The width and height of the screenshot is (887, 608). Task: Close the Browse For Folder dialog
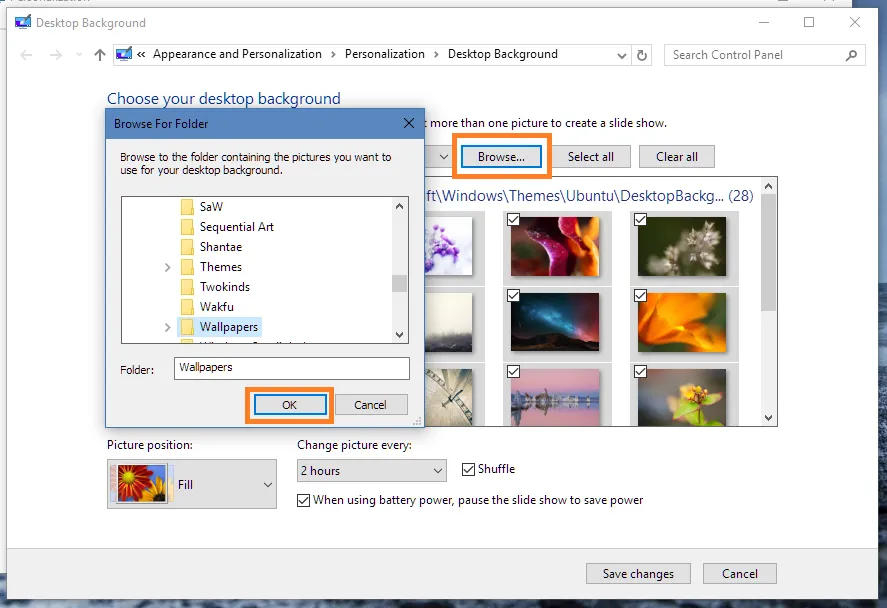click(409, 123)
